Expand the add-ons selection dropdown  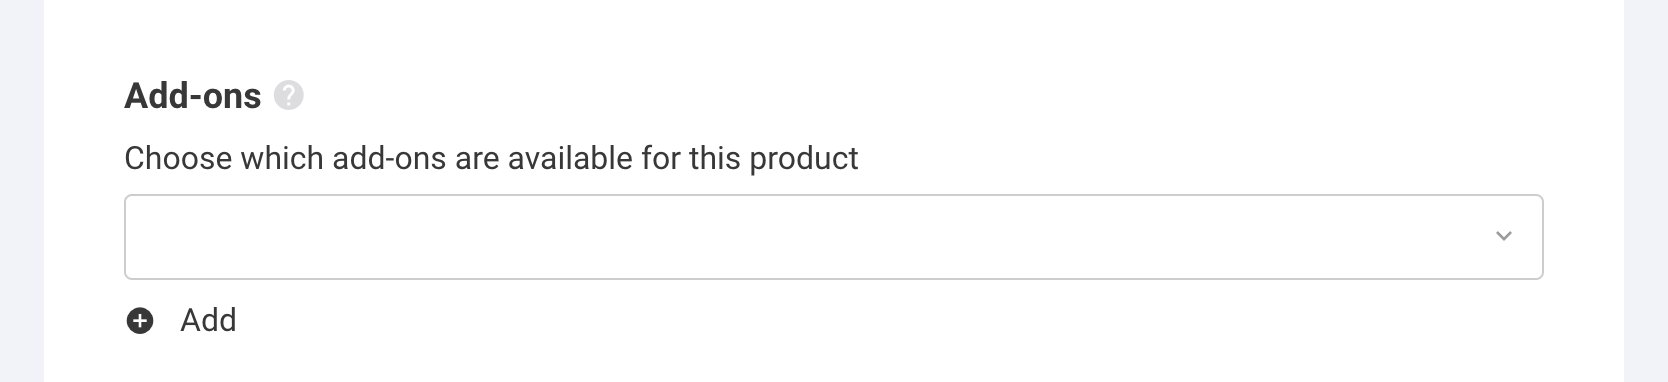click(x=833, y=237)
